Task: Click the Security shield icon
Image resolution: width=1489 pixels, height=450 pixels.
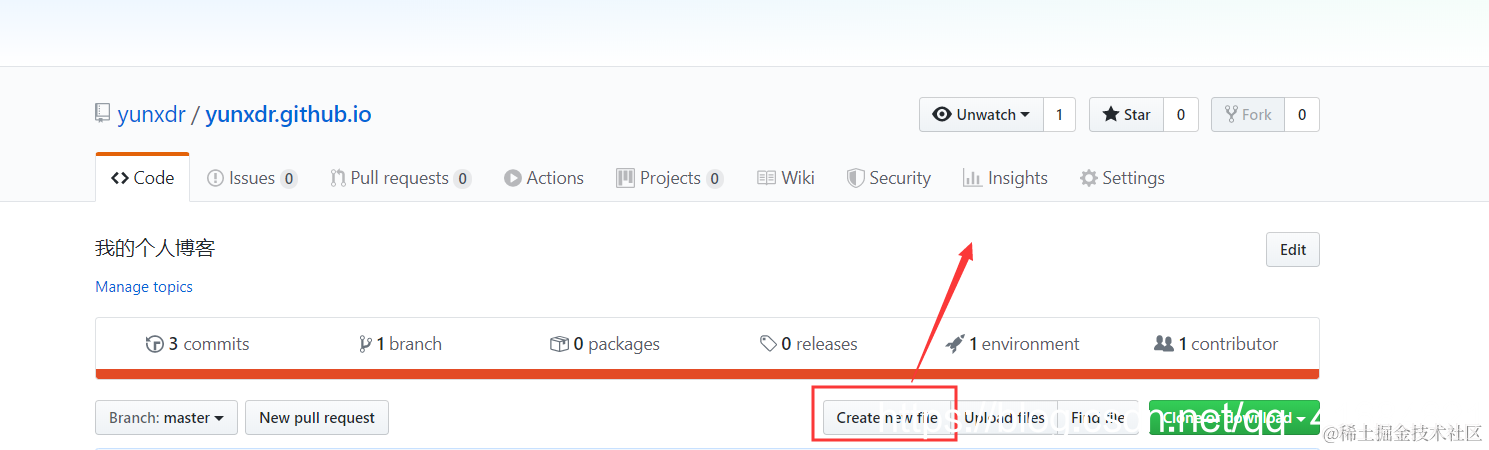Action: pos(855,178)
